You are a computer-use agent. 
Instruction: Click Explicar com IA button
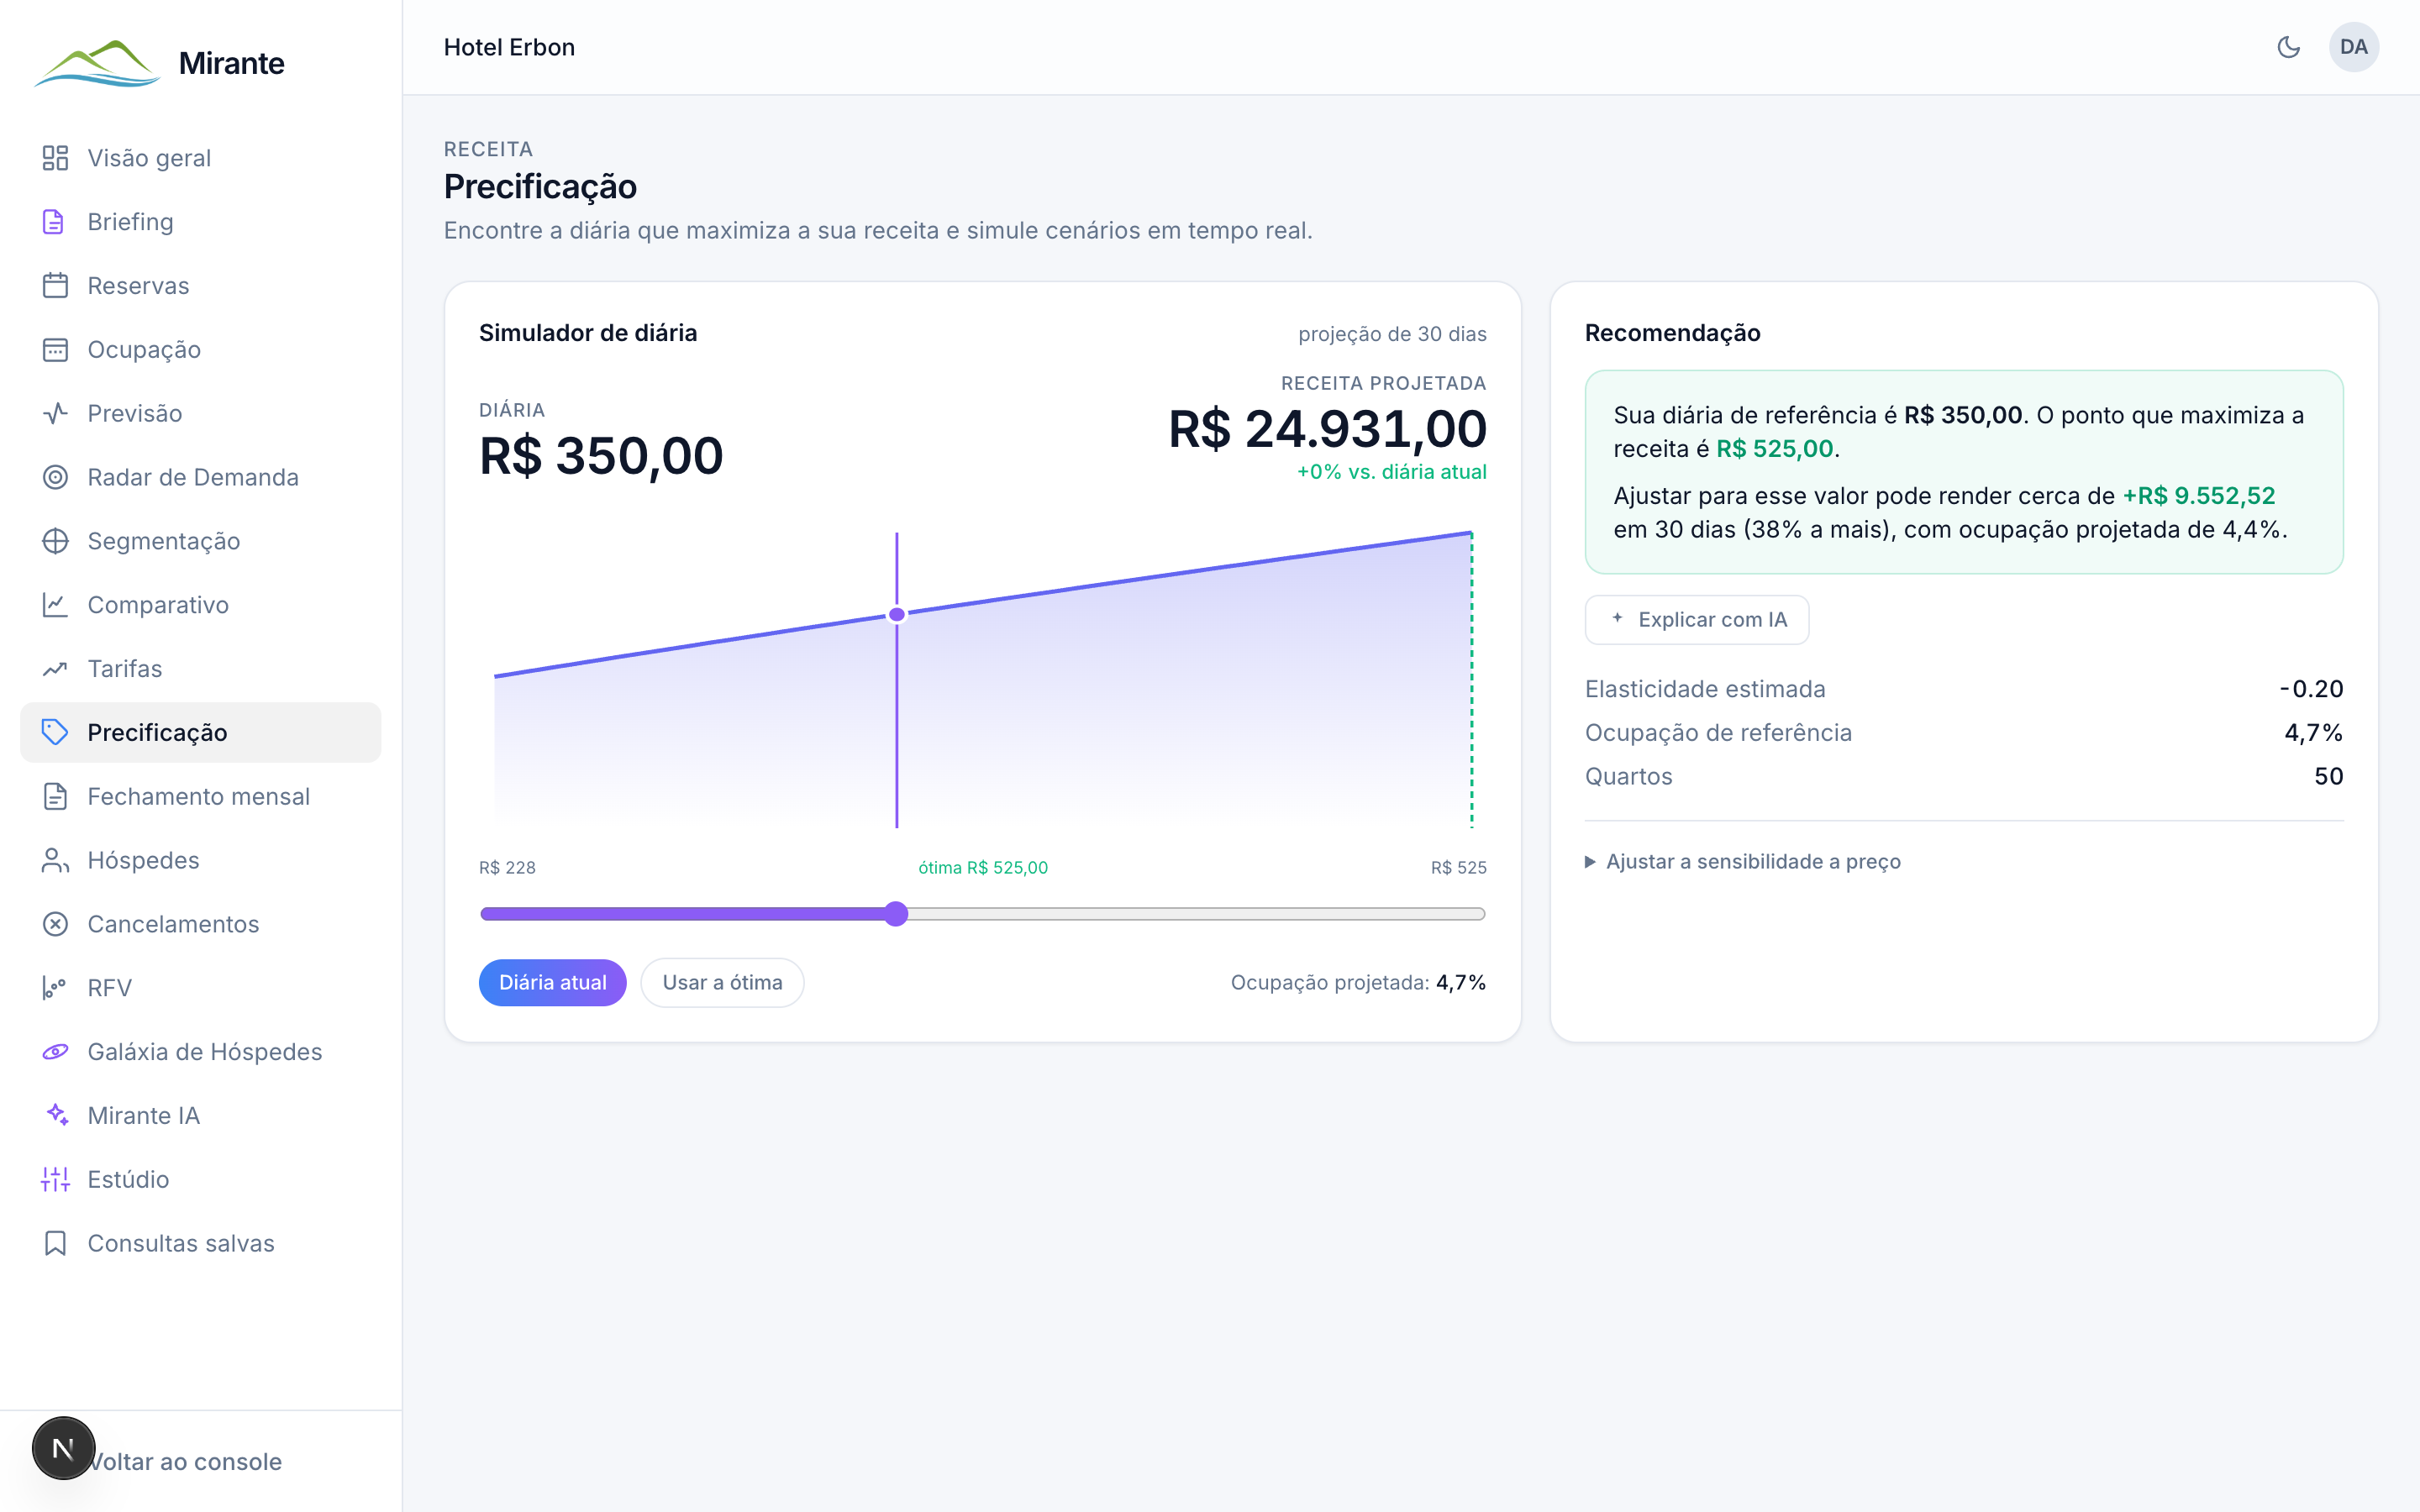click(x=1697, y=620)
